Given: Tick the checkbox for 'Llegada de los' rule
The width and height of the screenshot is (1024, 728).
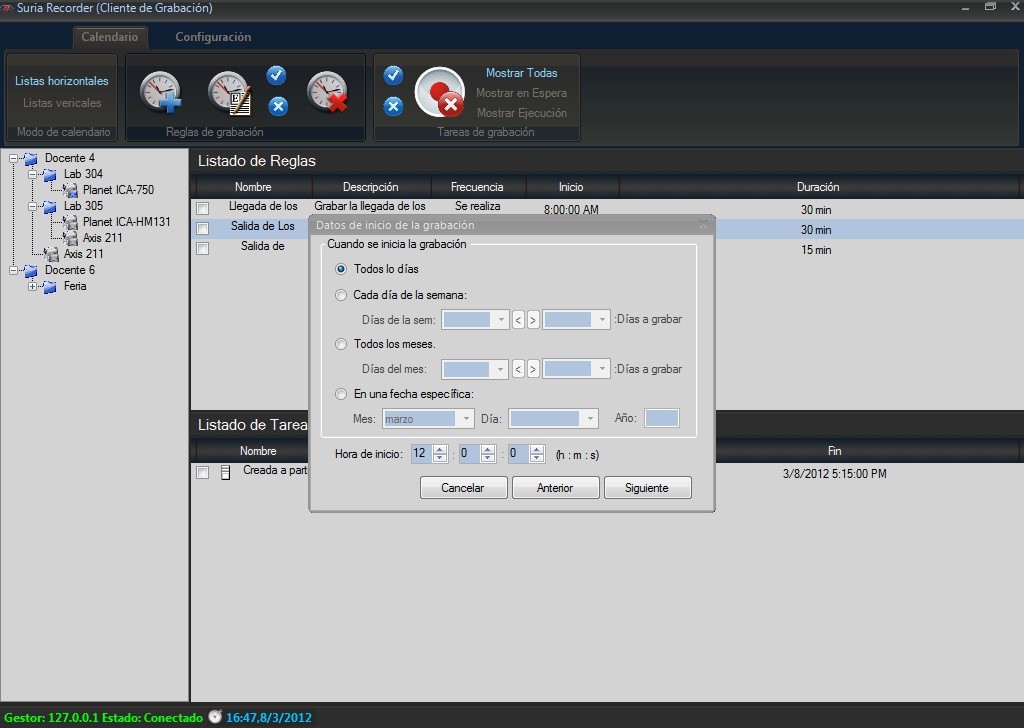Looking at the screenshot, I should (x=203, y=208).
